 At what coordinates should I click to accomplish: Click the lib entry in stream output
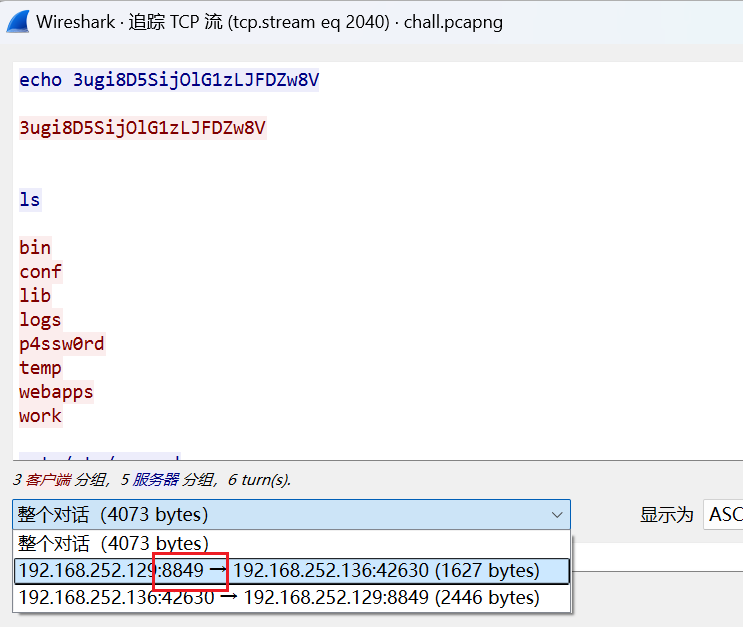coord(35,296)
